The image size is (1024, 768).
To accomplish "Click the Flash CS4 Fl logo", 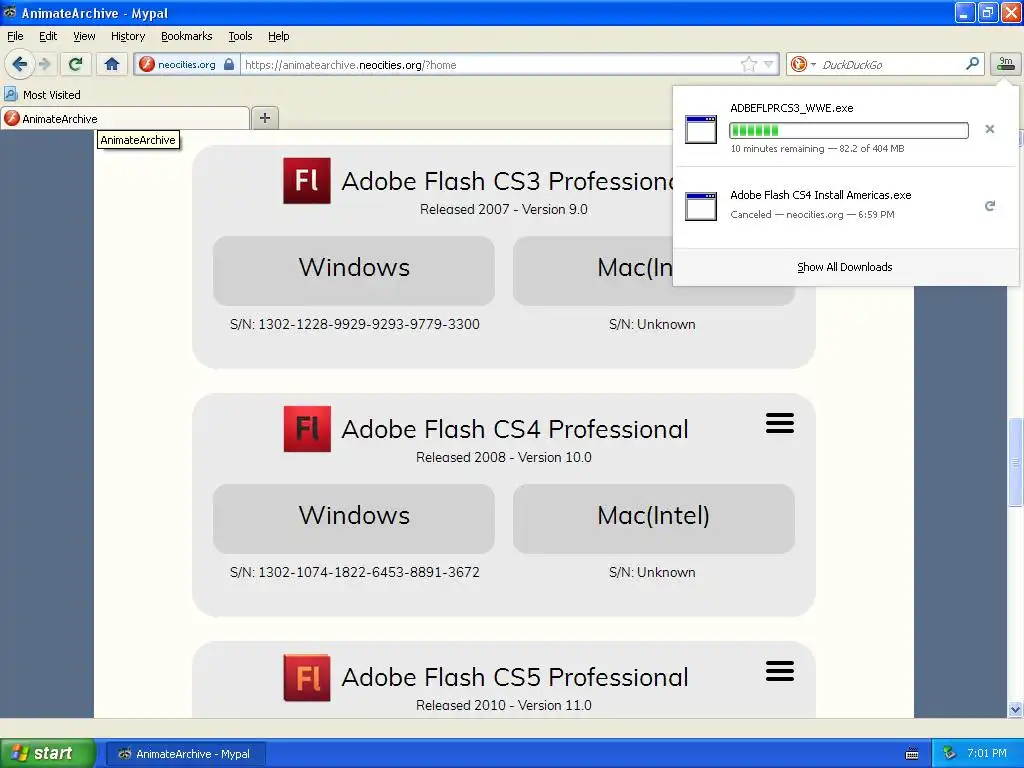I will (307, 429).
